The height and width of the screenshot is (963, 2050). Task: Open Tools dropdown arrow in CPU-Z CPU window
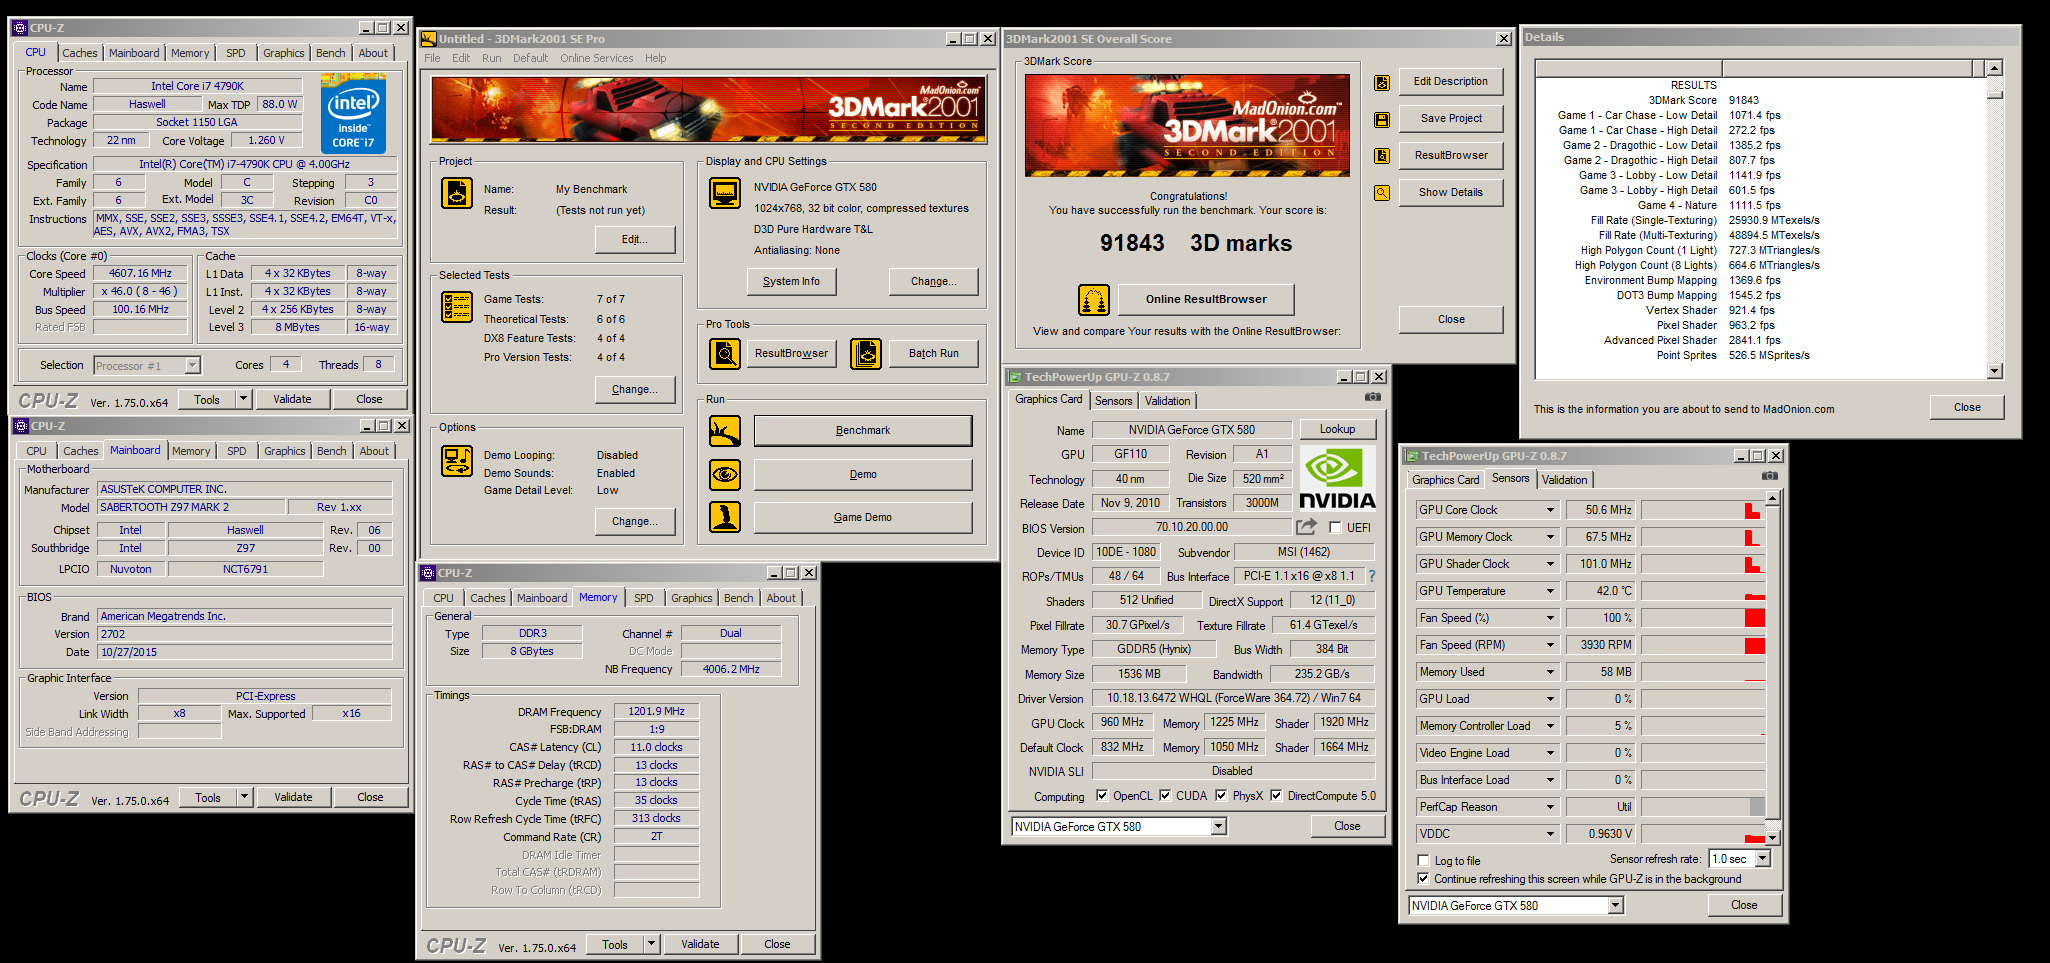pos(243,399)
